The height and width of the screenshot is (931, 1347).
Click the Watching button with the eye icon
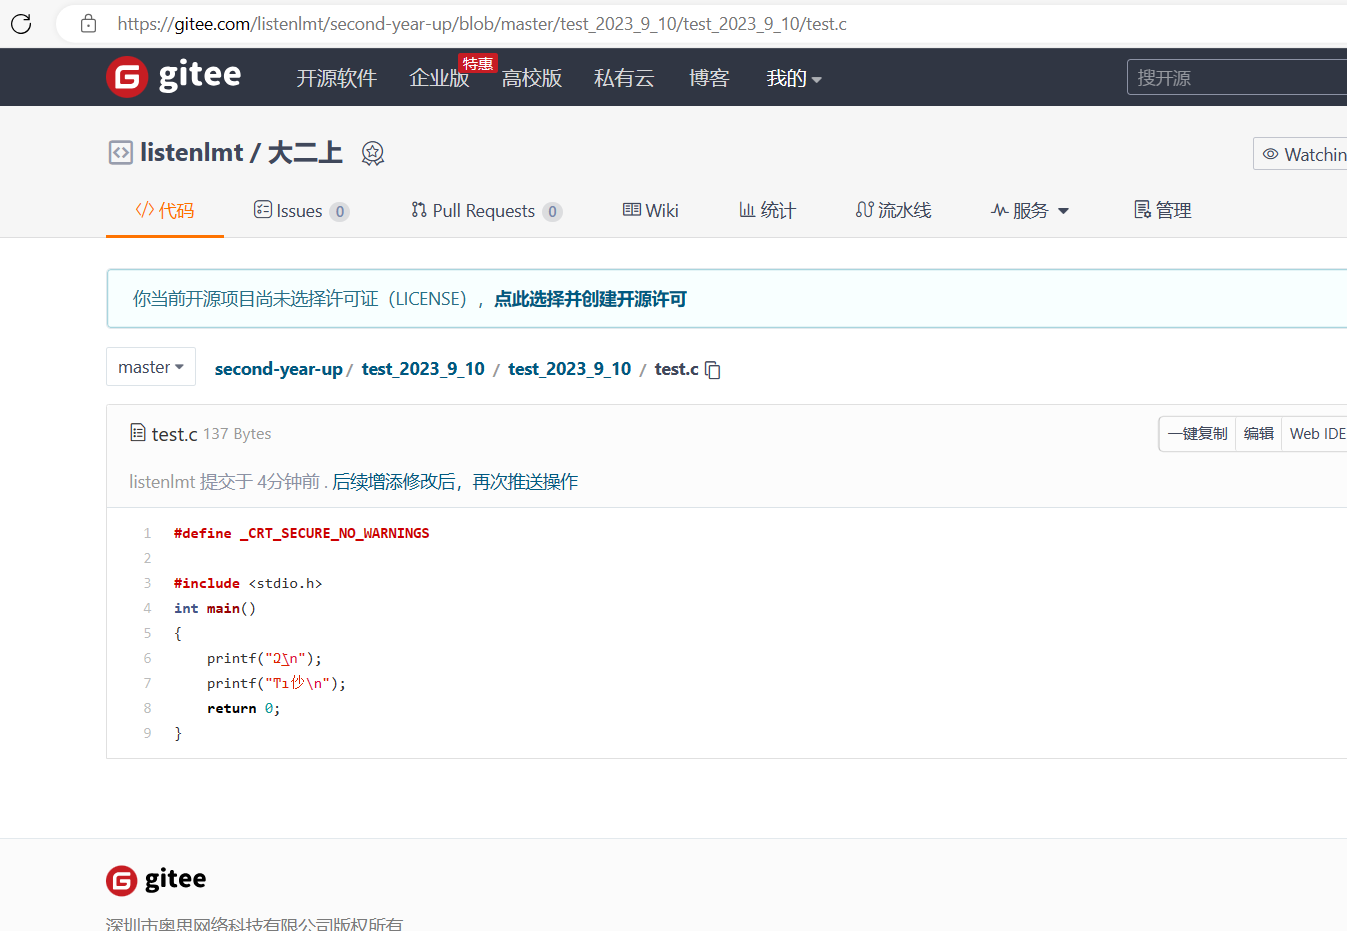pos(1300,154)
